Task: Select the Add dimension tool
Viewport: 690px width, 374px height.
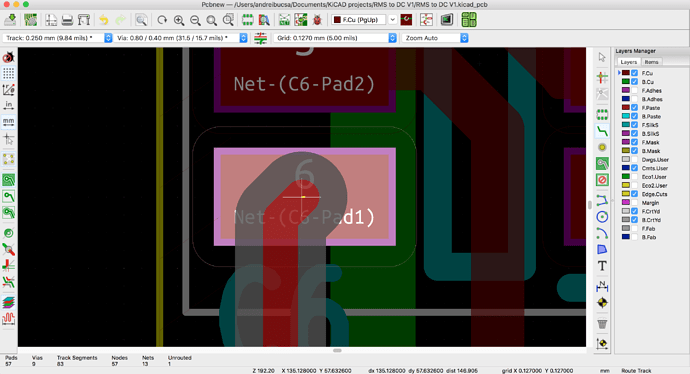Action: tap(602, 286)
